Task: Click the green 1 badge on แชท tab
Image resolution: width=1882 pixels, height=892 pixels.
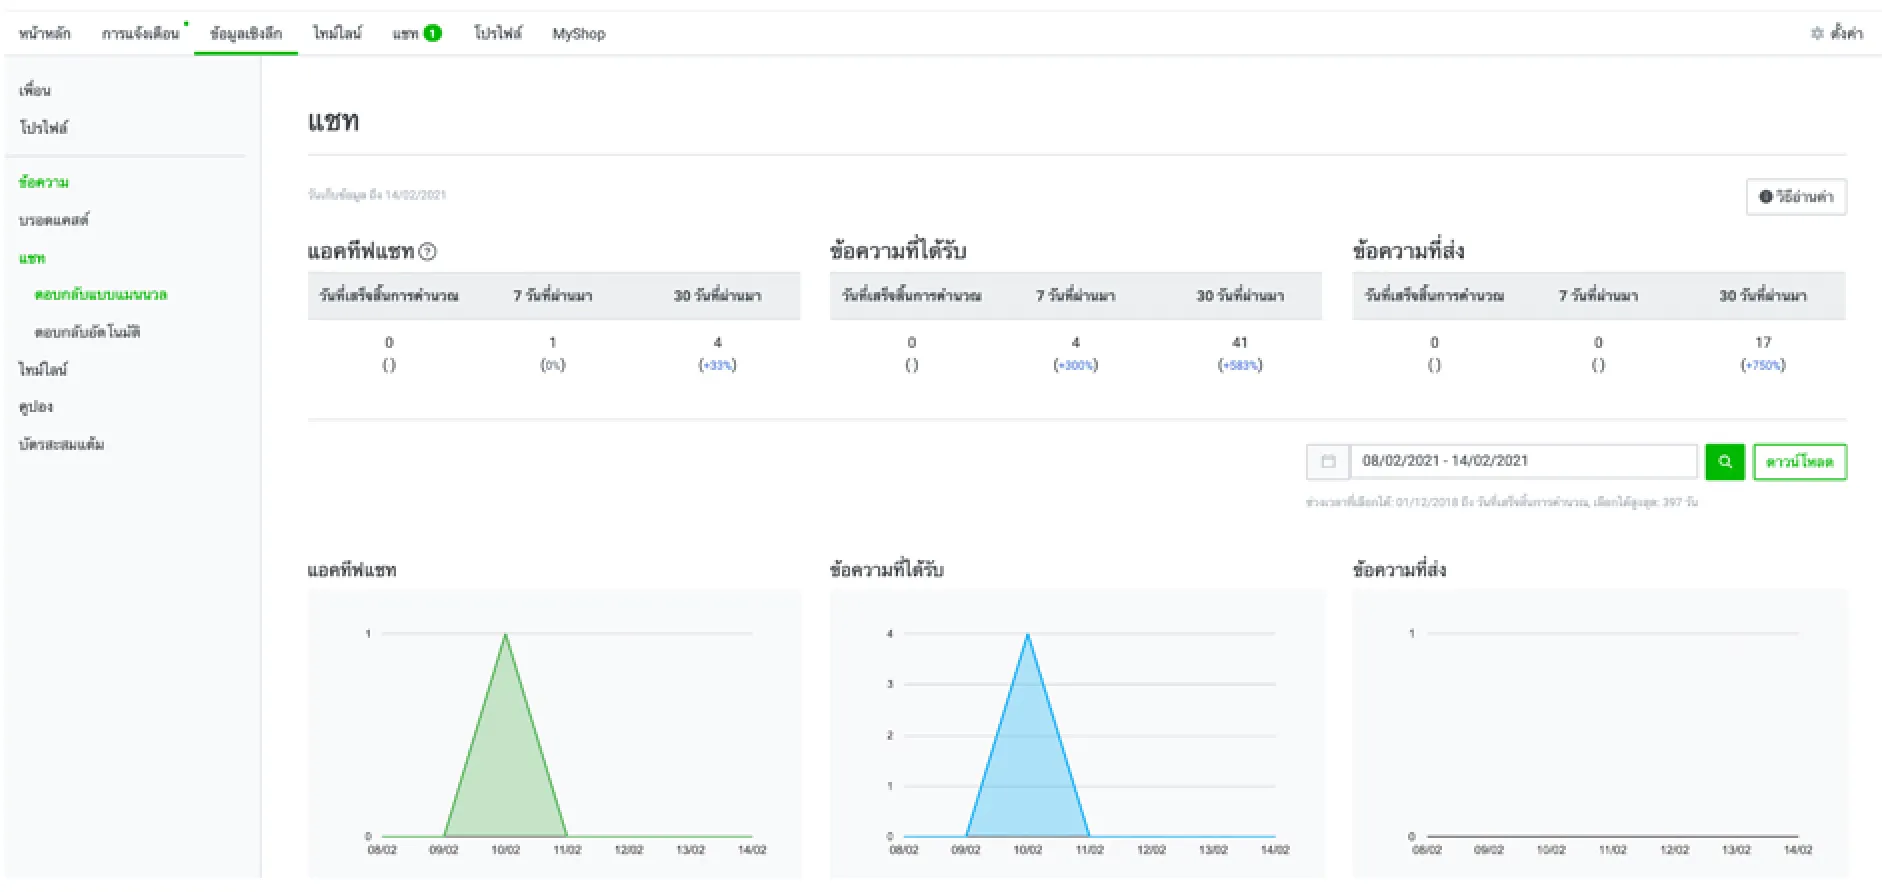Action: tap(433, 33)
